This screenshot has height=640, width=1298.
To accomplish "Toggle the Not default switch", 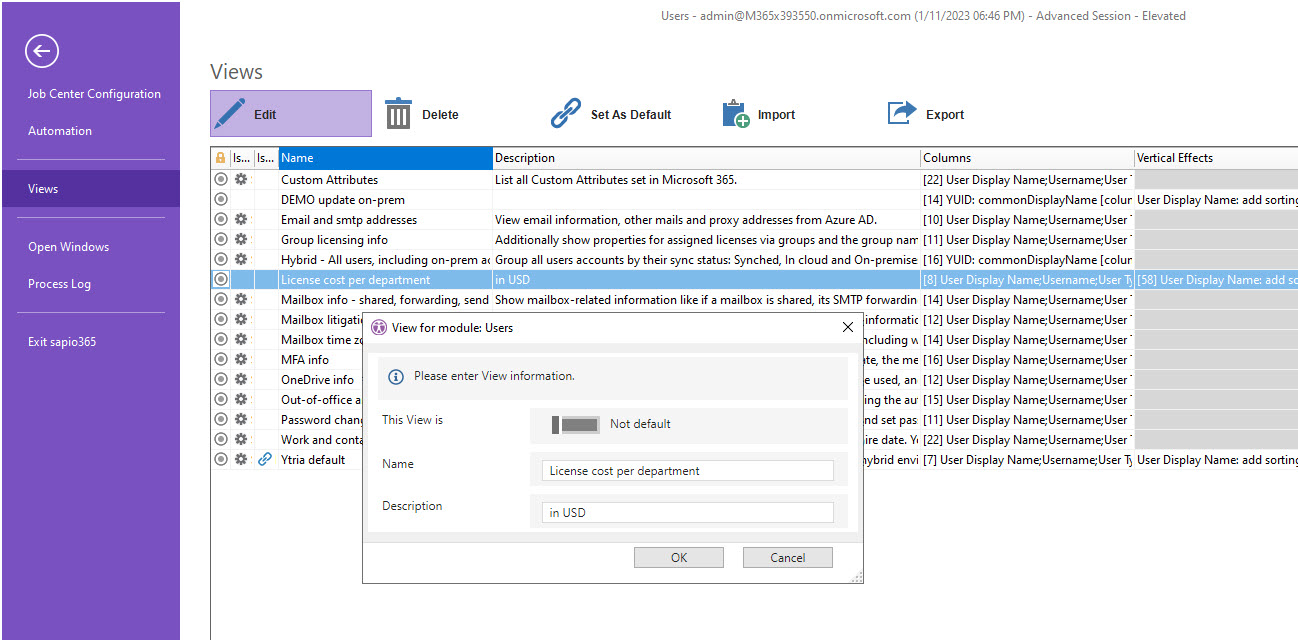I will 575,424.
